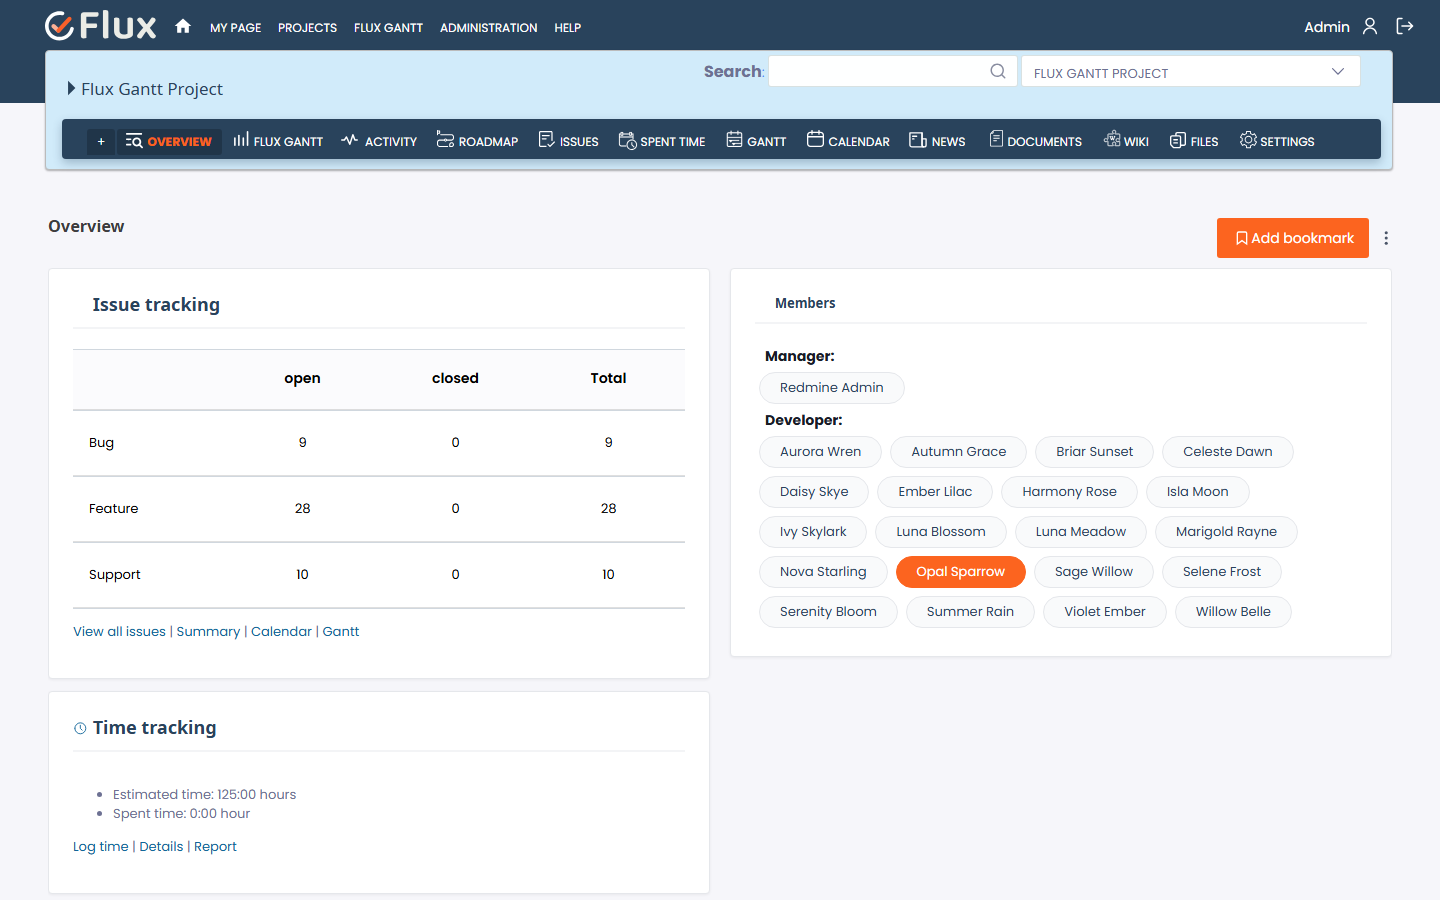The image size is (1440, 900).
Task: Open Gantt link under Issue tracking
Action: [341, 632]
